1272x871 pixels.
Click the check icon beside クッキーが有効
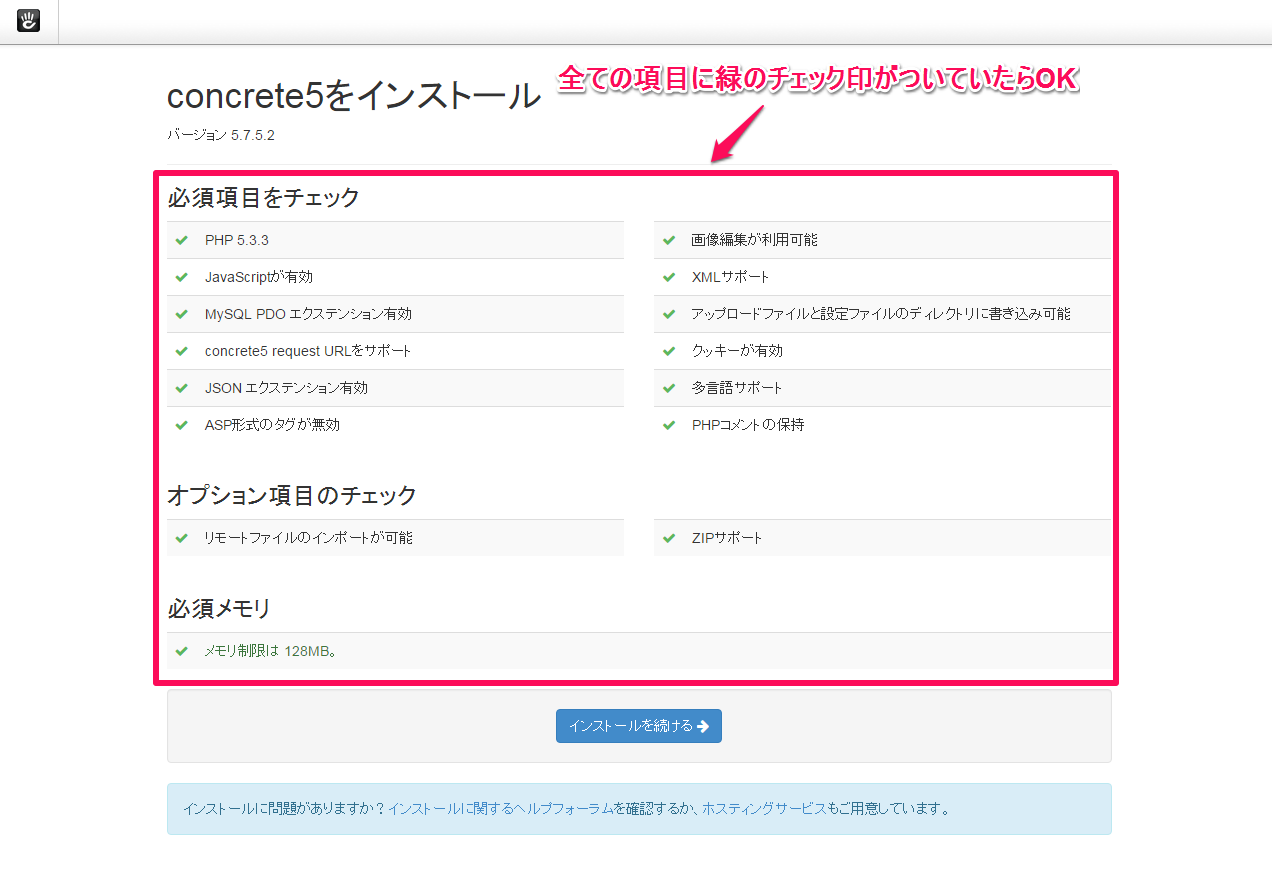669,351
